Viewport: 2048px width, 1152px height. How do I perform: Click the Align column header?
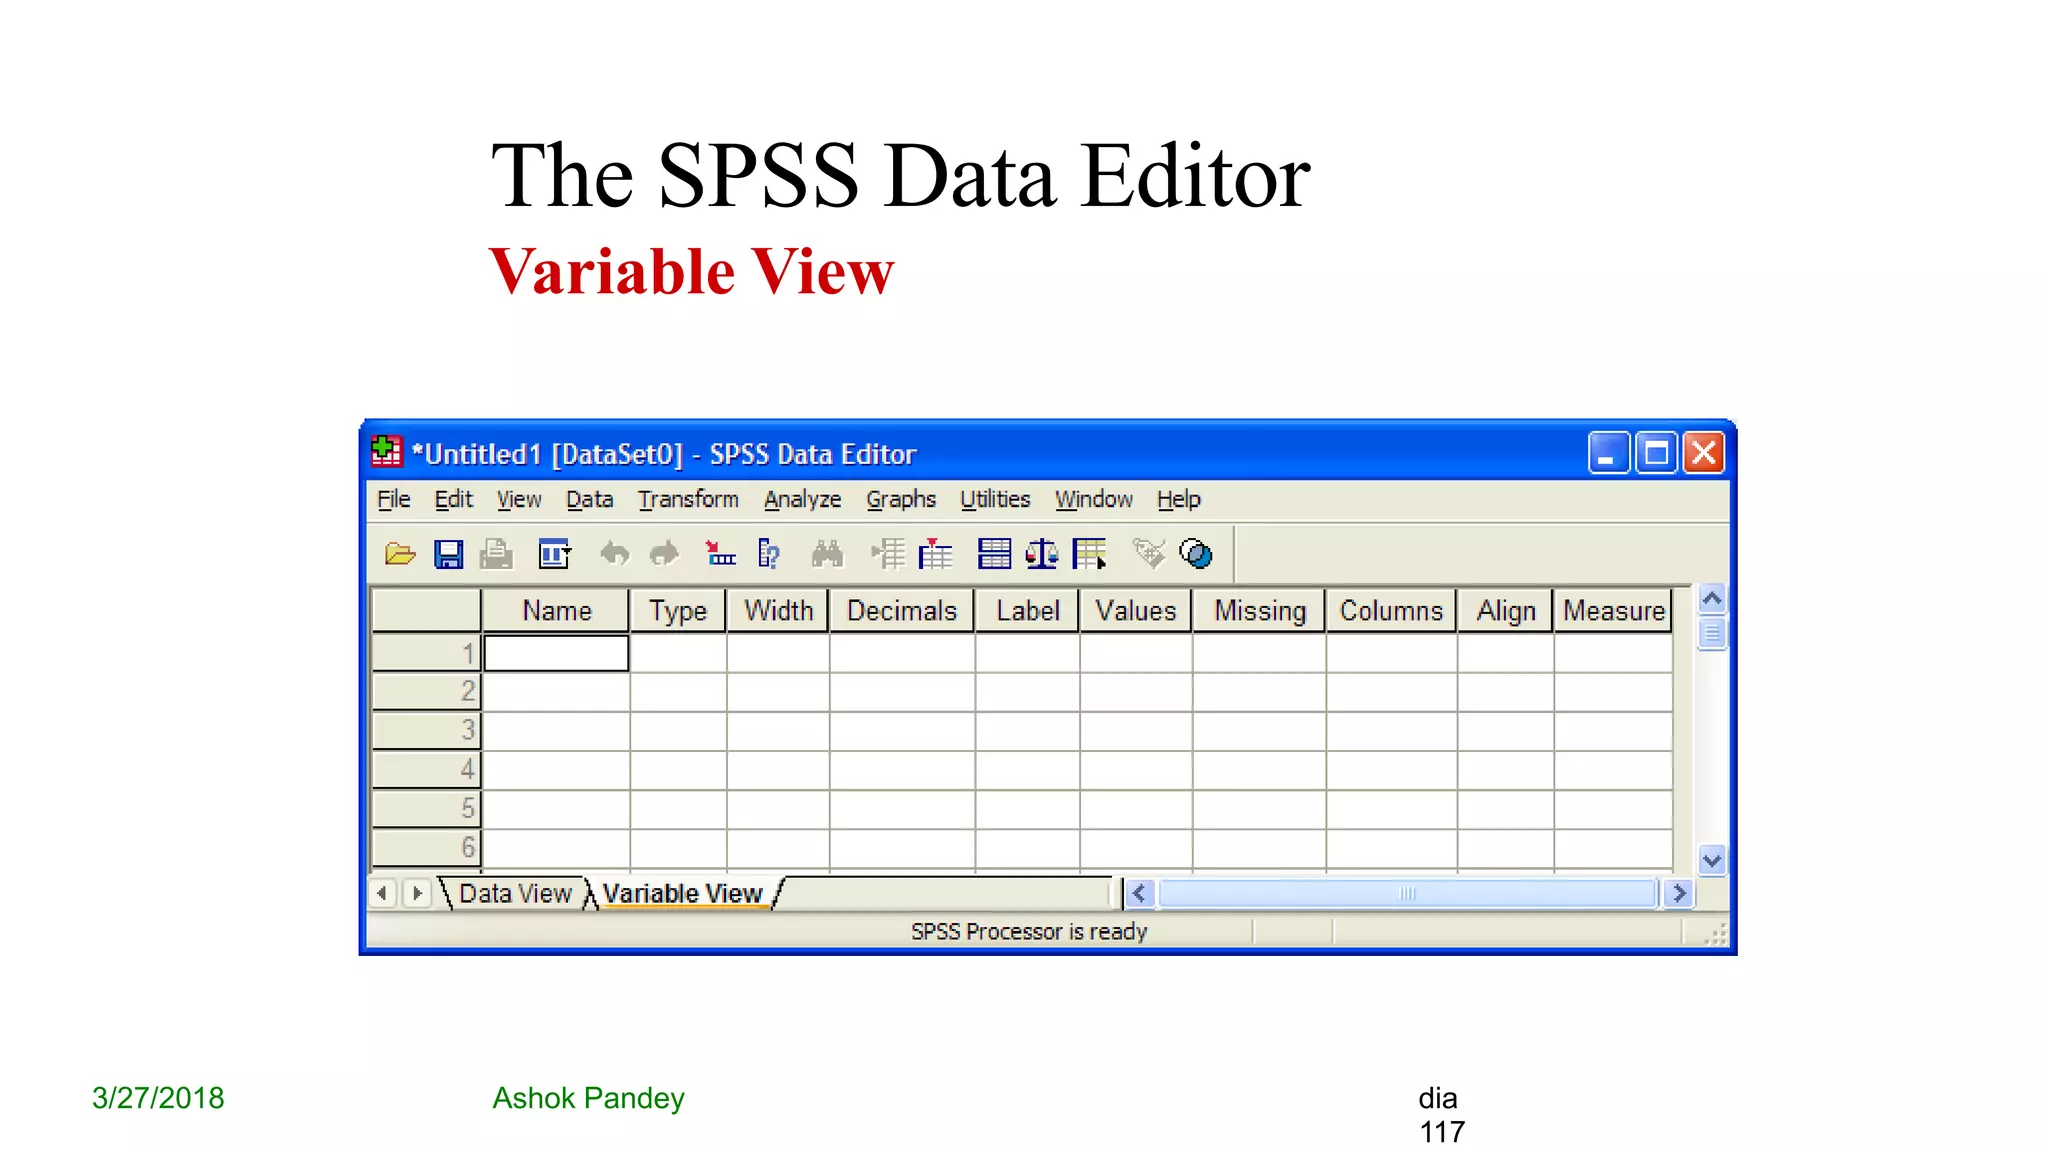tap(1505, 611)
